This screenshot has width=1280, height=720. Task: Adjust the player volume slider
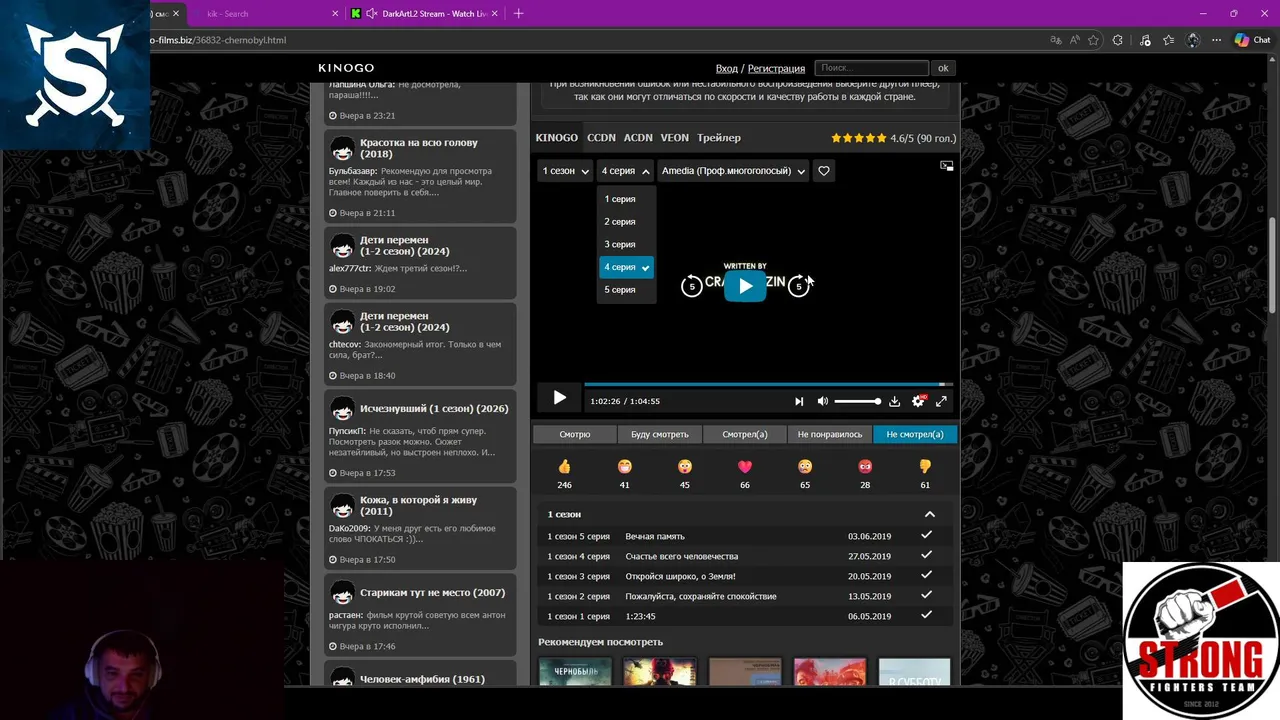coord(857,401)
